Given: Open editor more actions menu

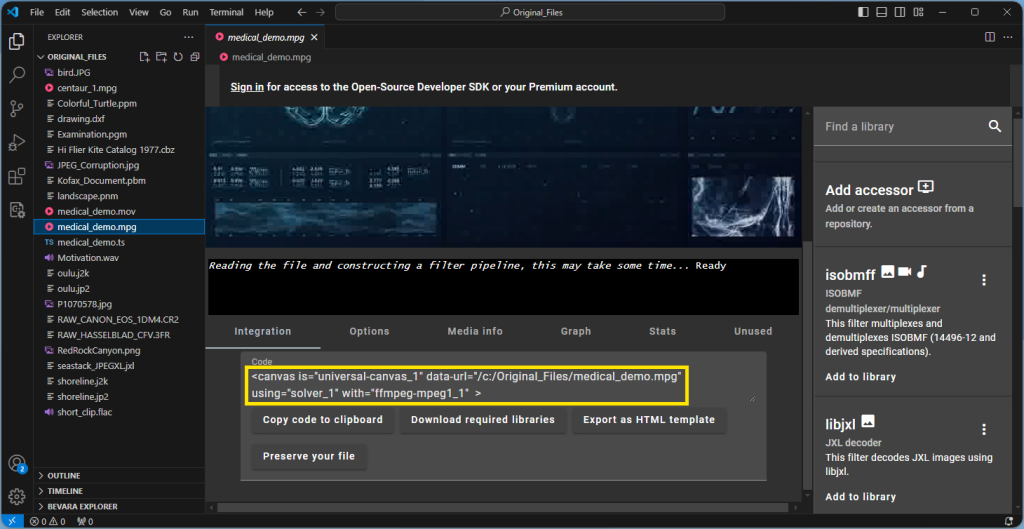Looking at the screenshot, I should tap(1009, 37).
